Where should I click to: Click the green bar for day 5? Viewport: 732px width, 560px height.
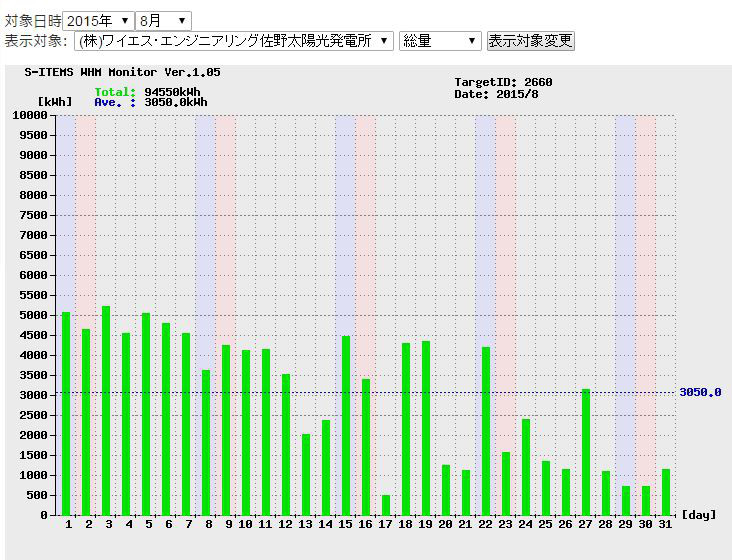pyautogui.click(x=146, y=414)
